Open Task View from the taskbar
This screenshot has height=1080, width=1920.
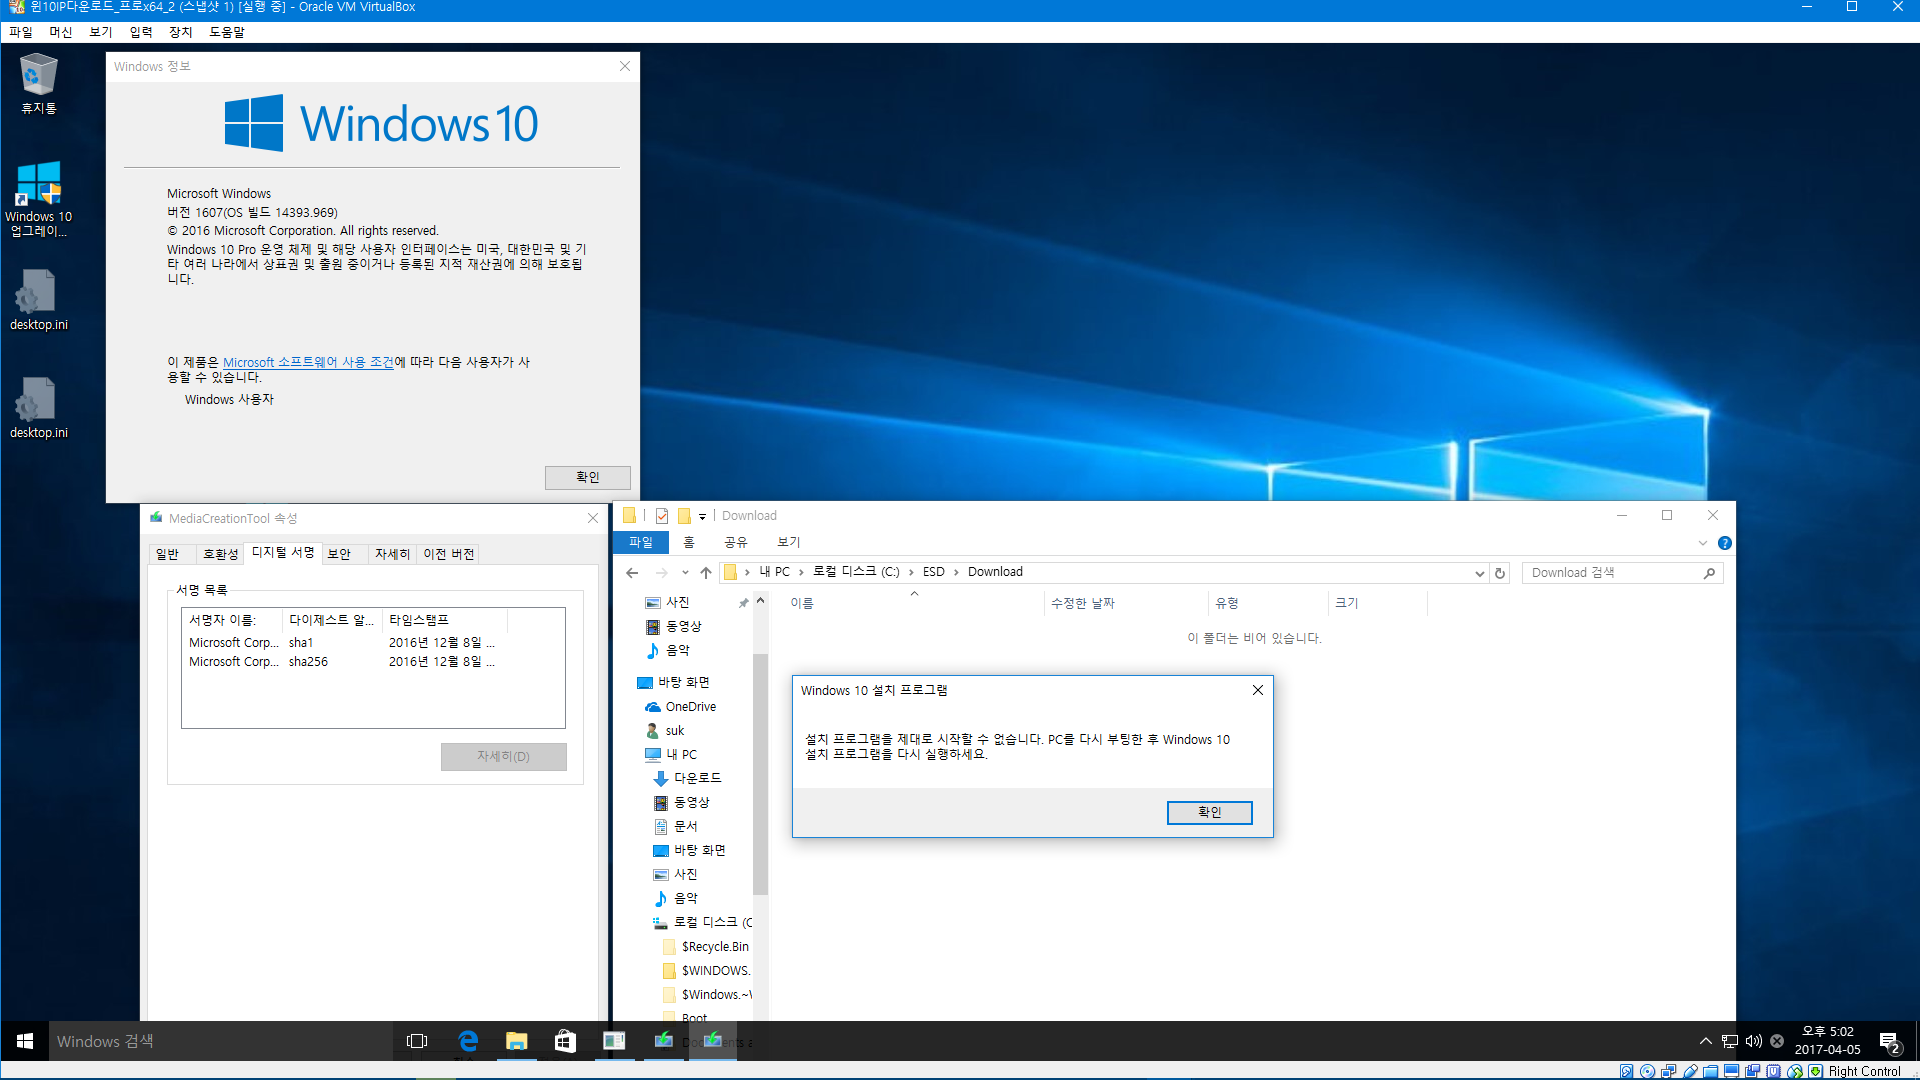point(417,1041)
